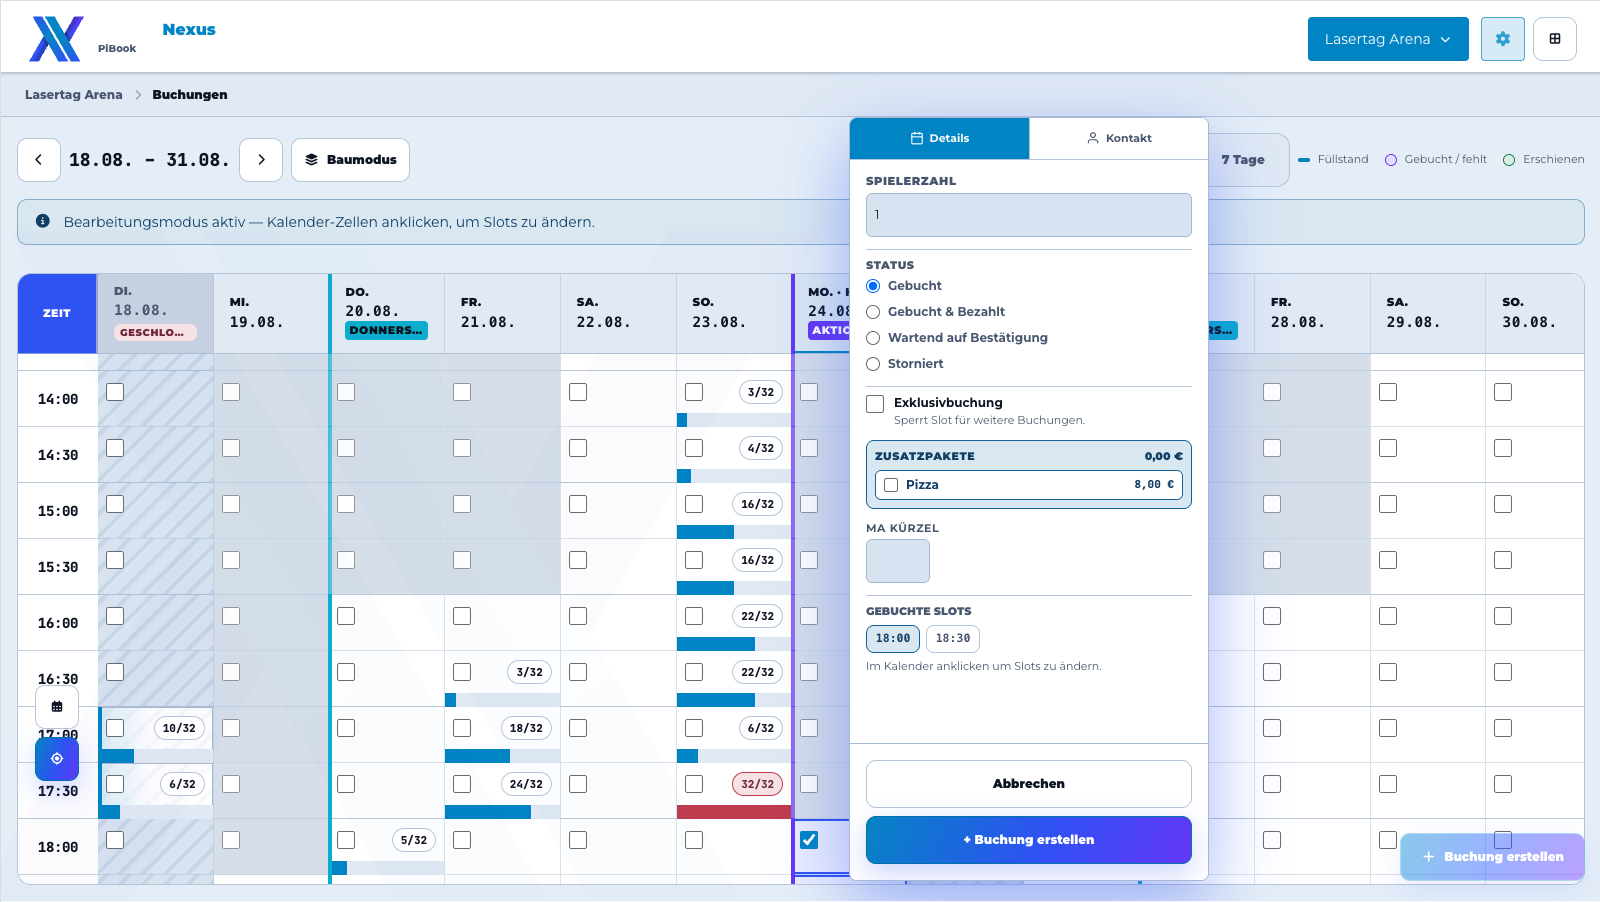Click the floating calendar icon button
Viewport: 1600px width, 902px height.
(57, 707)
